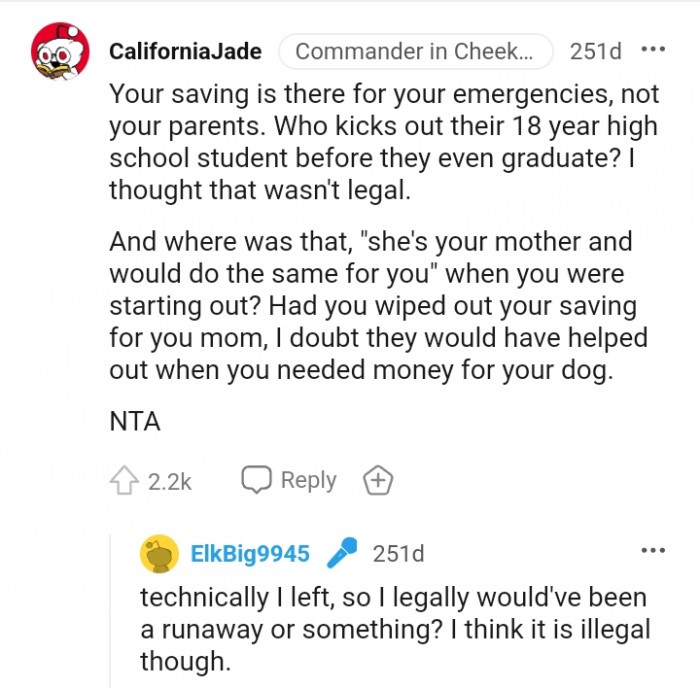Upvote CaliforniaJade's comment

[124, 481]
